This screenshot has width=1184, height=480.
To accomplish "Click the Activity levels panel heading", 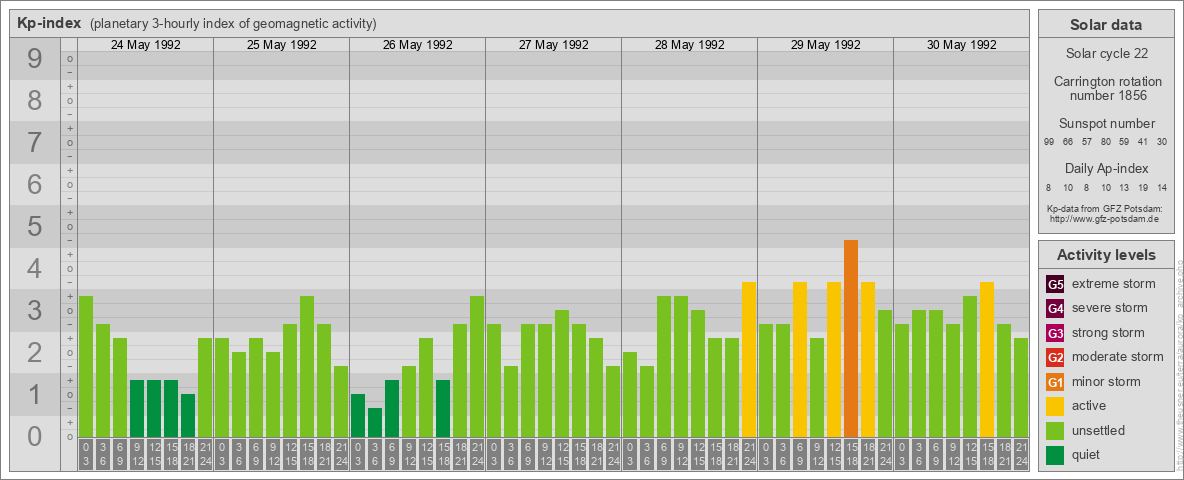I will tap(1106, 255).
